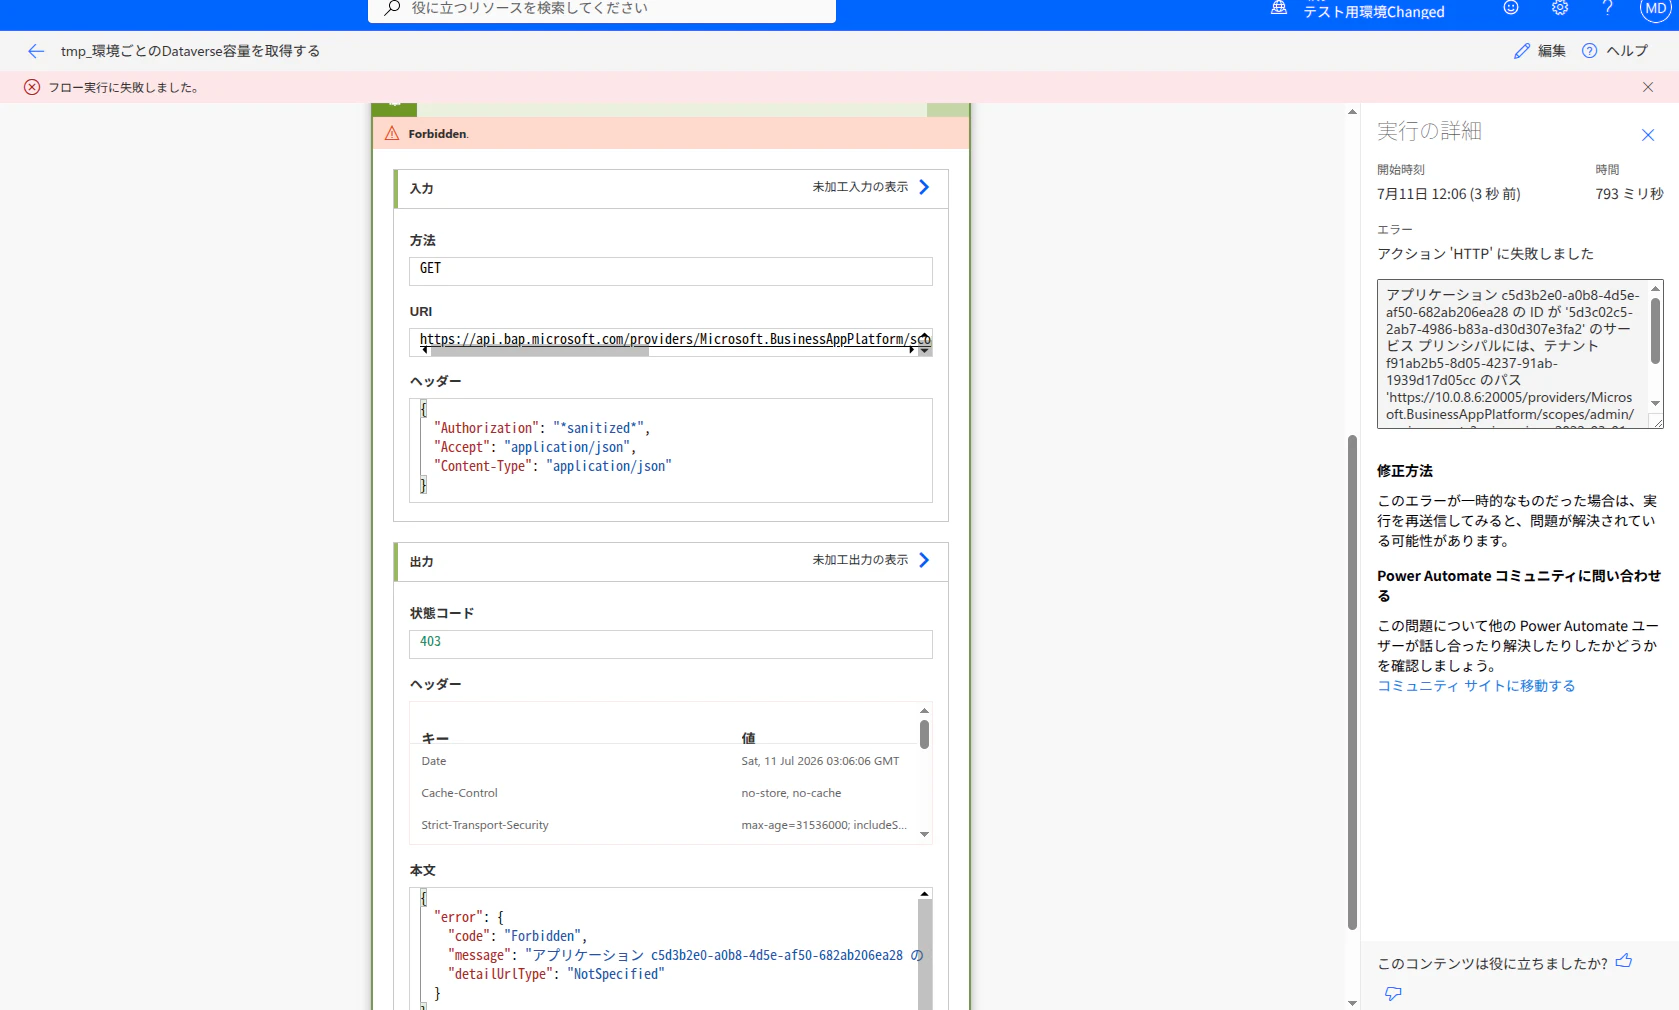The image size is (1679, 1010).
Task: Click the environment picker icon
Action: 1279,8
